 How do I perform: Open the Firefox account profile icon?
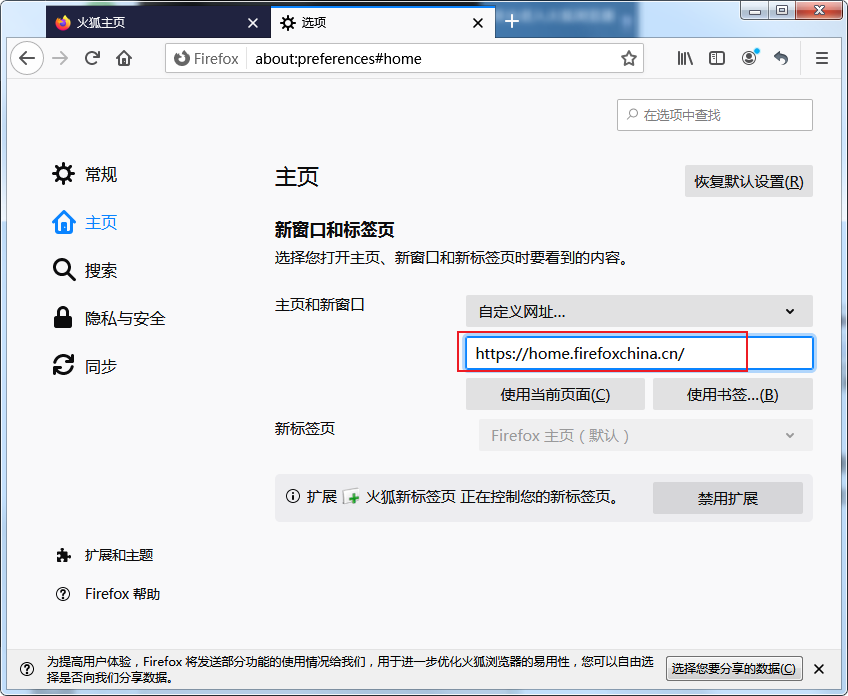(749, 58)
